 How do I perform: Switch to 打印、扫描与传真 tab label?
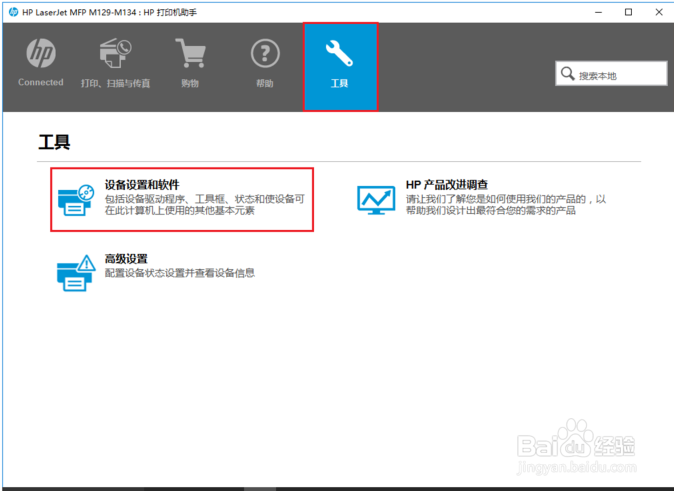point(115,83)
